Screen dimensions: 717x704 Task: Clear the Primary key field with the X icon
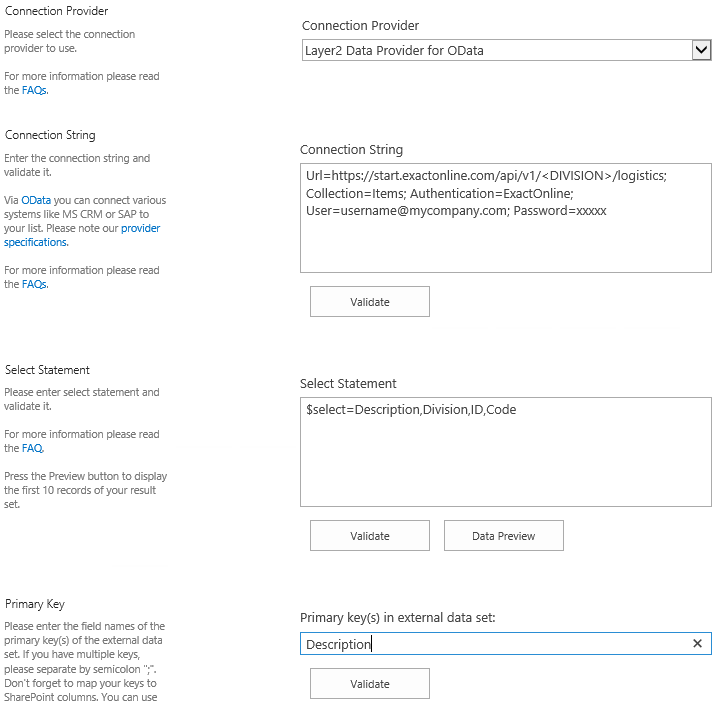[x=697, y=644]
